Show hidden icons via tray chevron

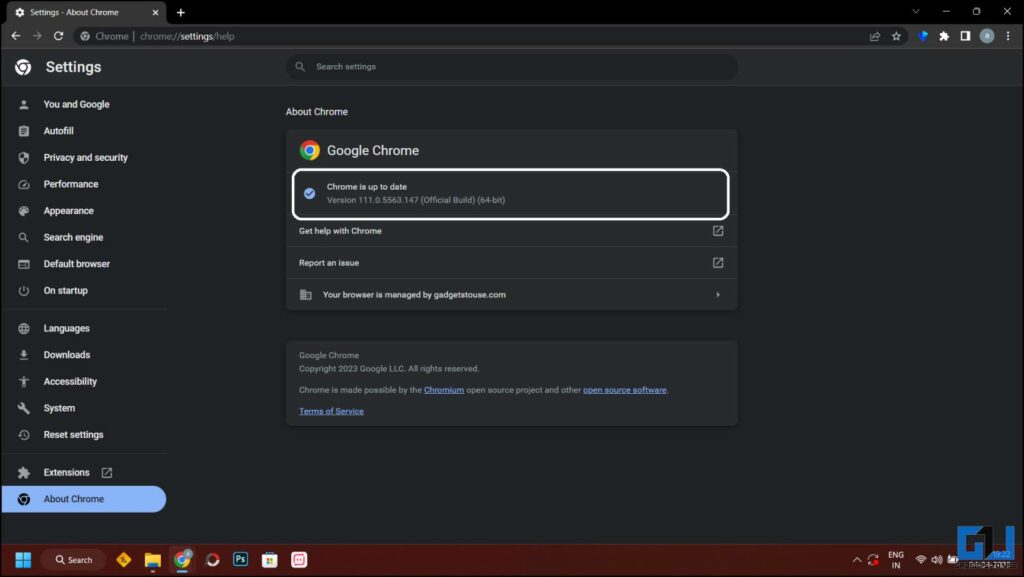pyautogui.click(x=856, y=560)
